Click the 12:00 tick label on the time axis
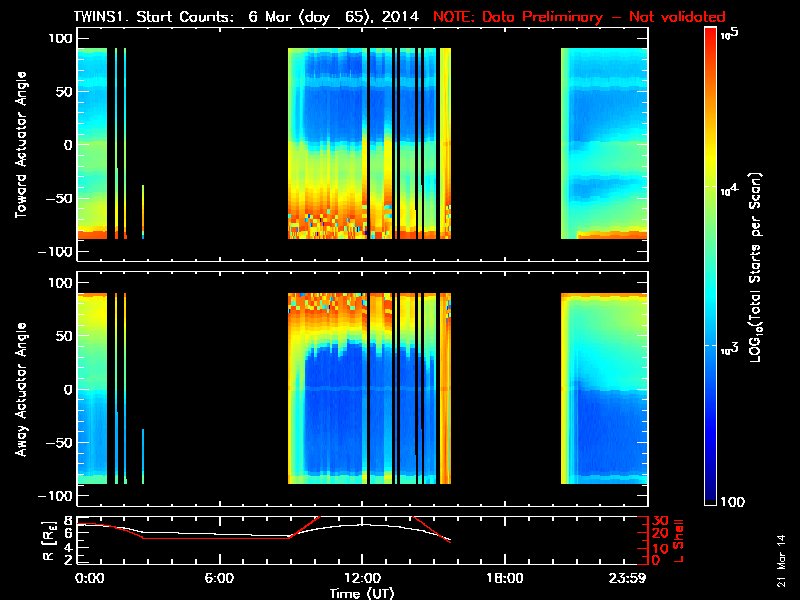Screen dimensions: 800x600 point(362,579)
